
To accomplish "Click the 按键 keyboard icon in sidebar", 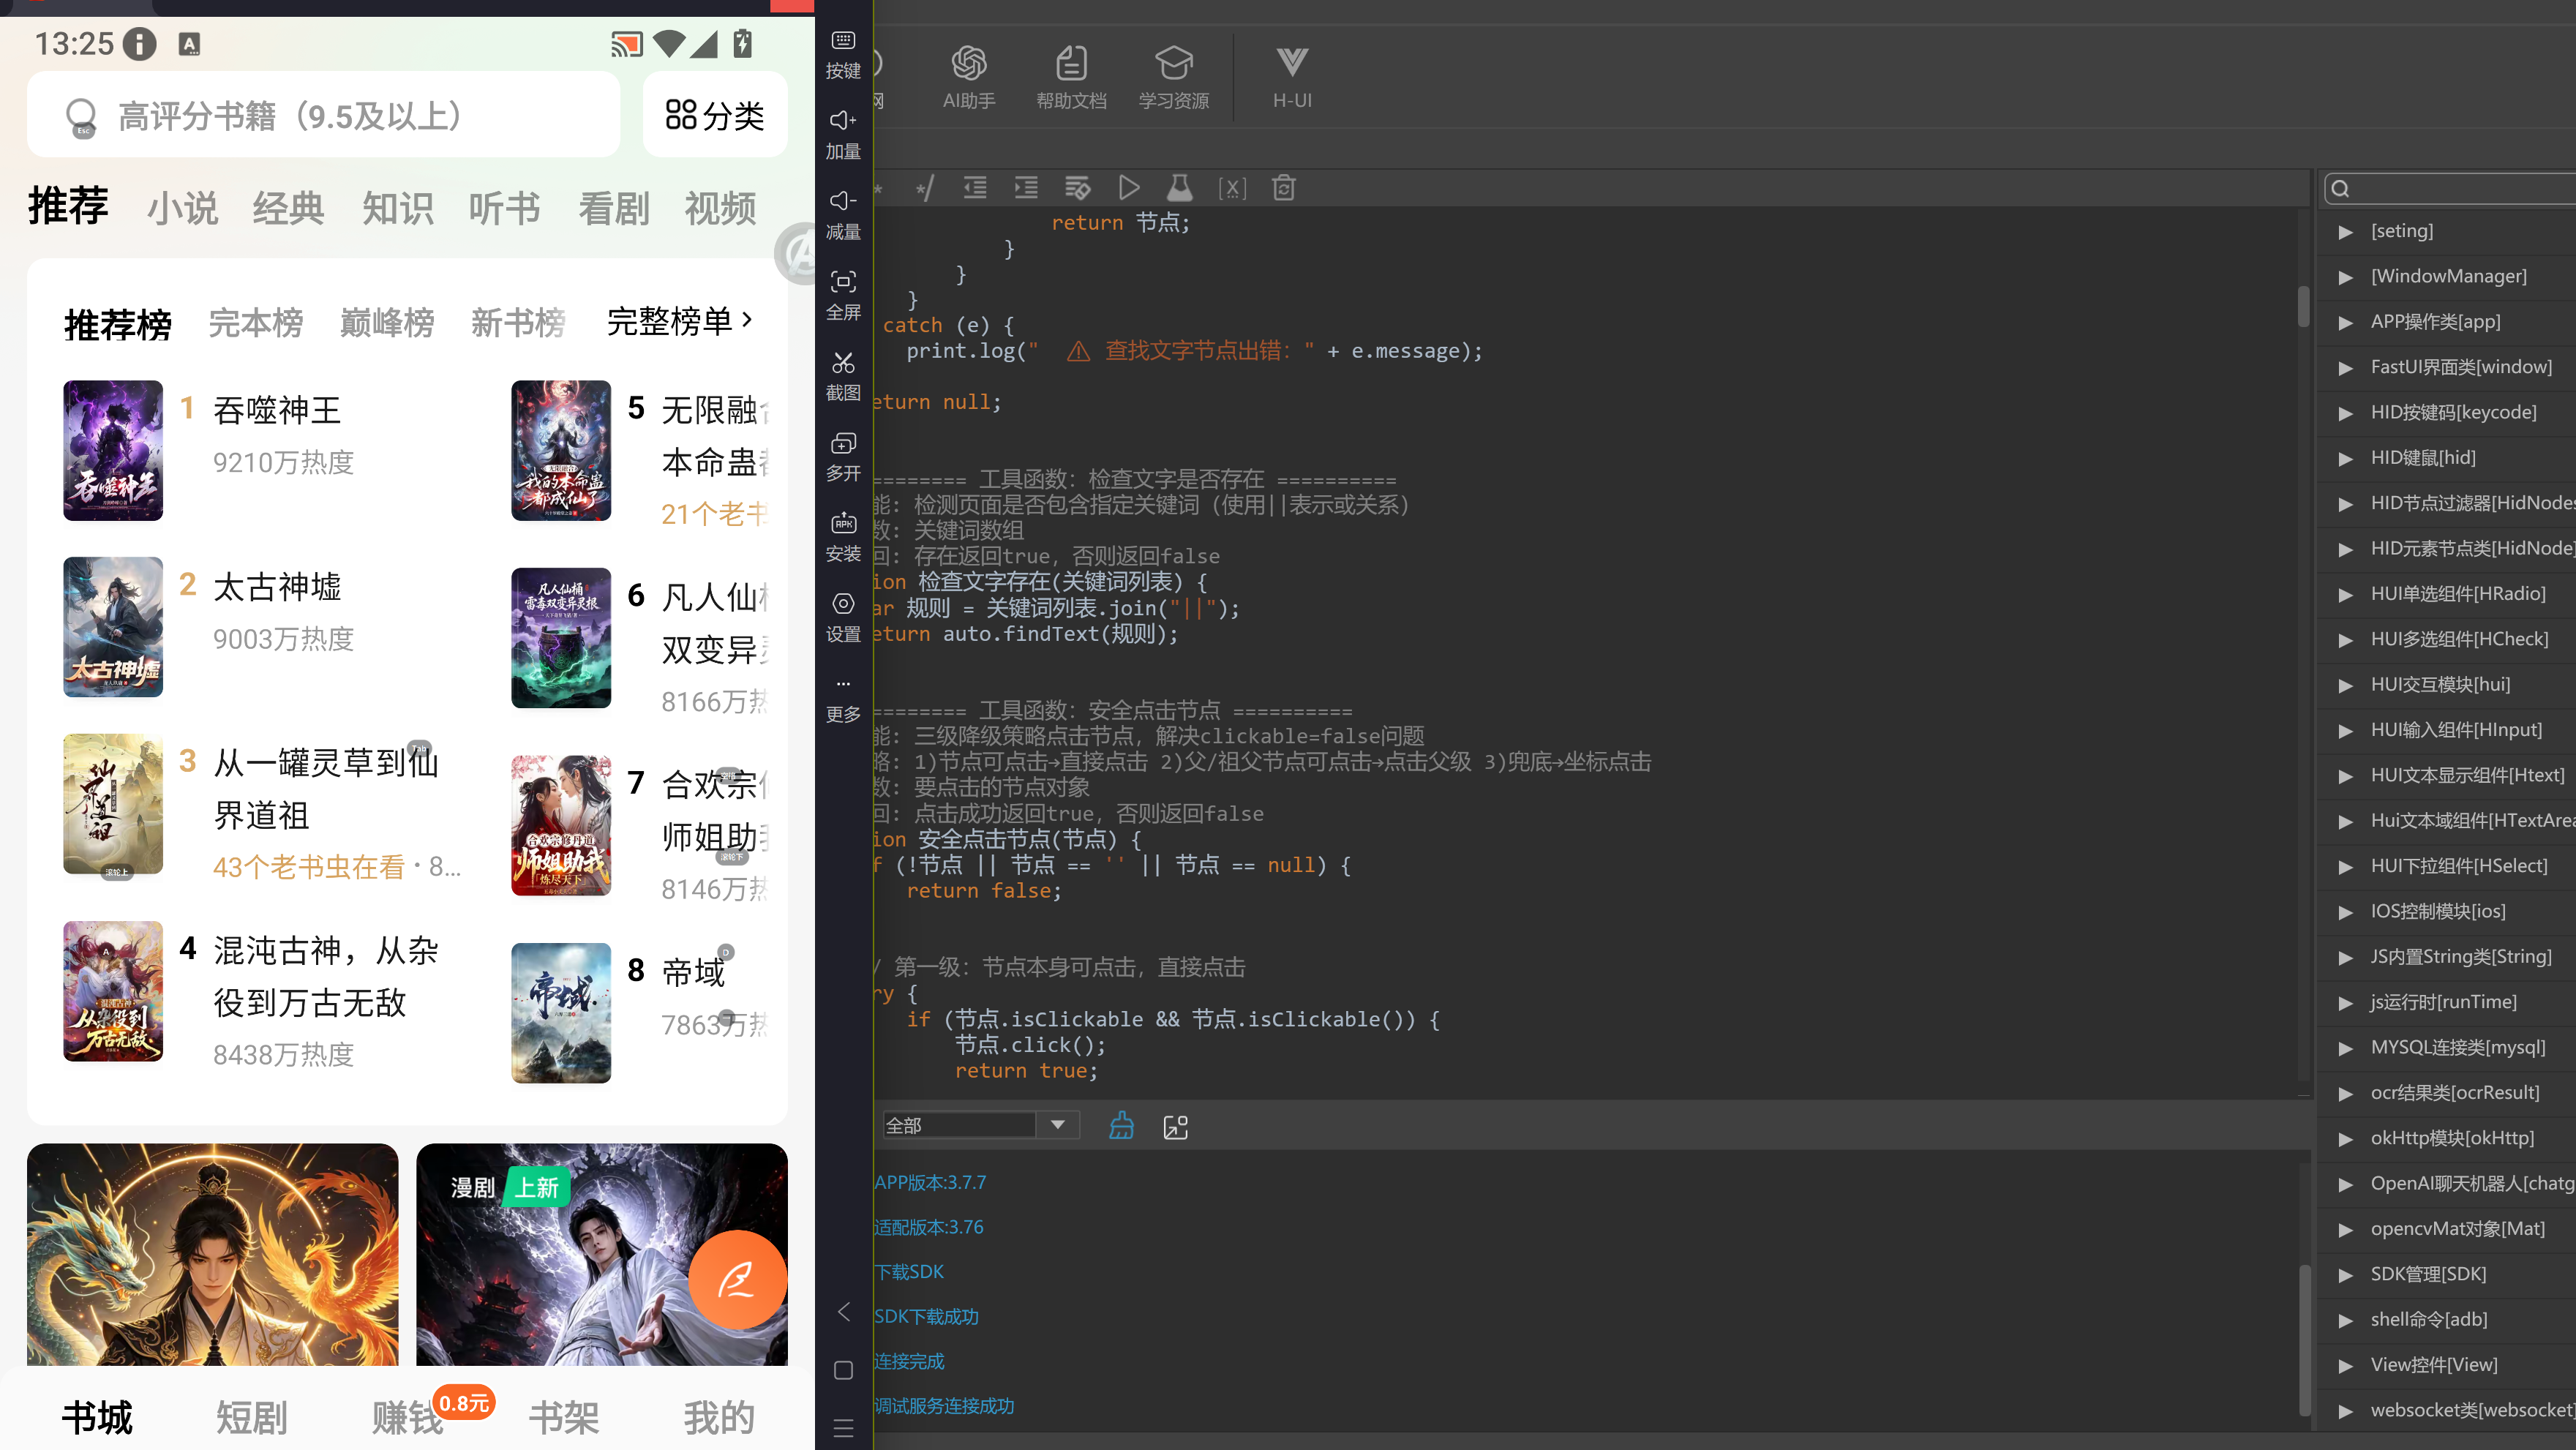I will (x=843, y=41).
